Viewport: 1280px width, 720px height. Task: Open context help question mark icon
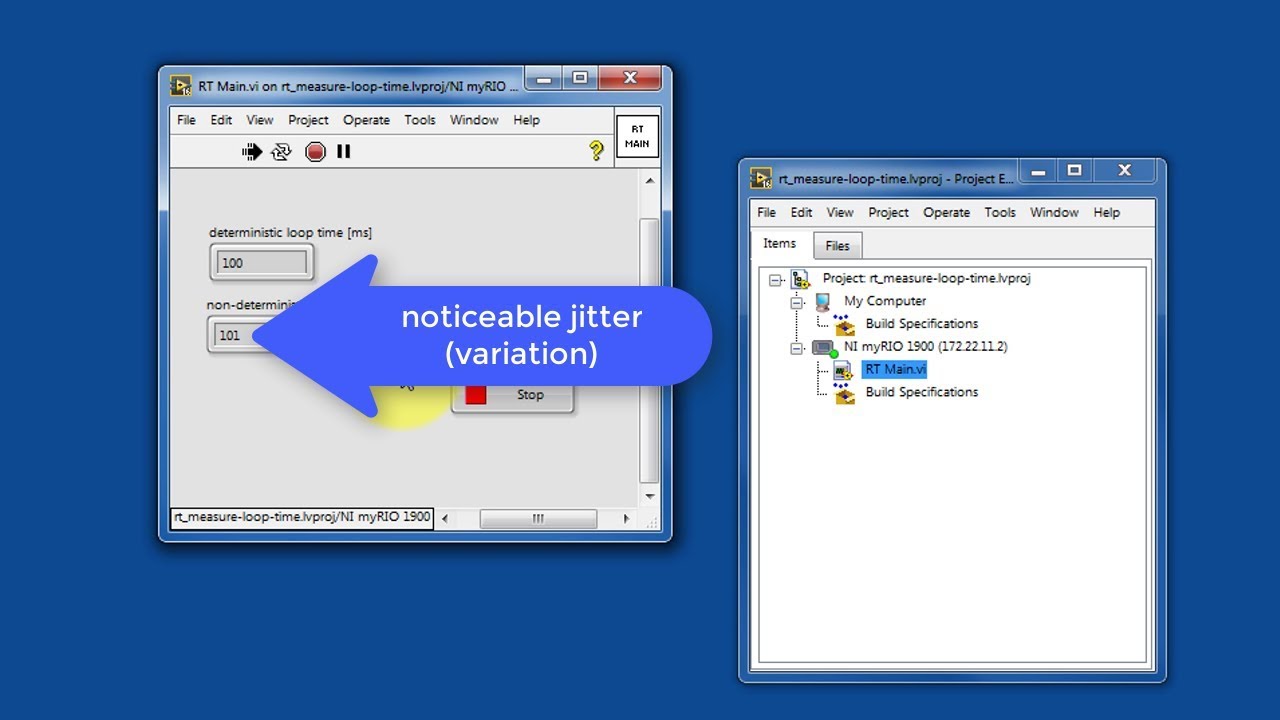(596, 151)
